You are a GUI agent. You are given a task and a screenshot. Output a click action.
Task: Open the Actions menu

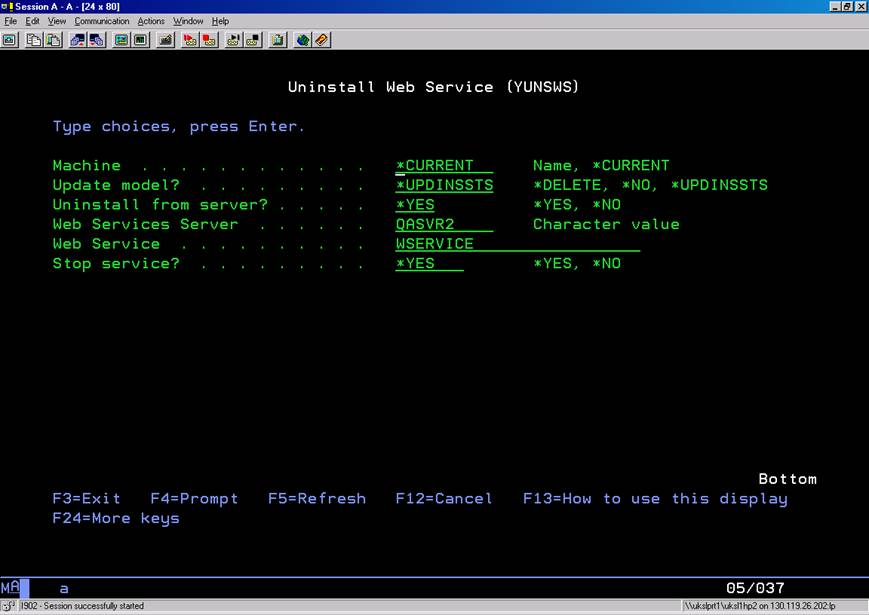[x=151, y=21]
